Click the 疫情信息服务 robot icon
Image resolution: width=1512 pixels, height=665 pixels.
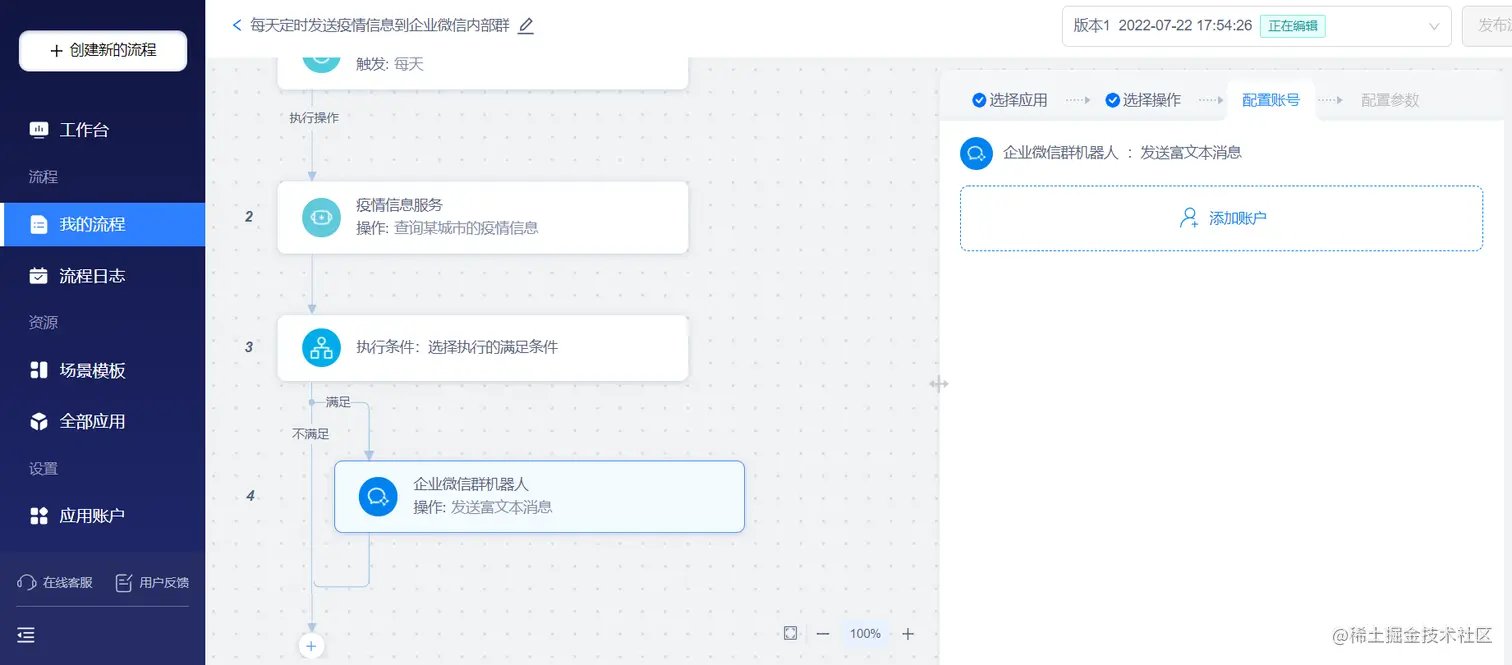(322, 217)
